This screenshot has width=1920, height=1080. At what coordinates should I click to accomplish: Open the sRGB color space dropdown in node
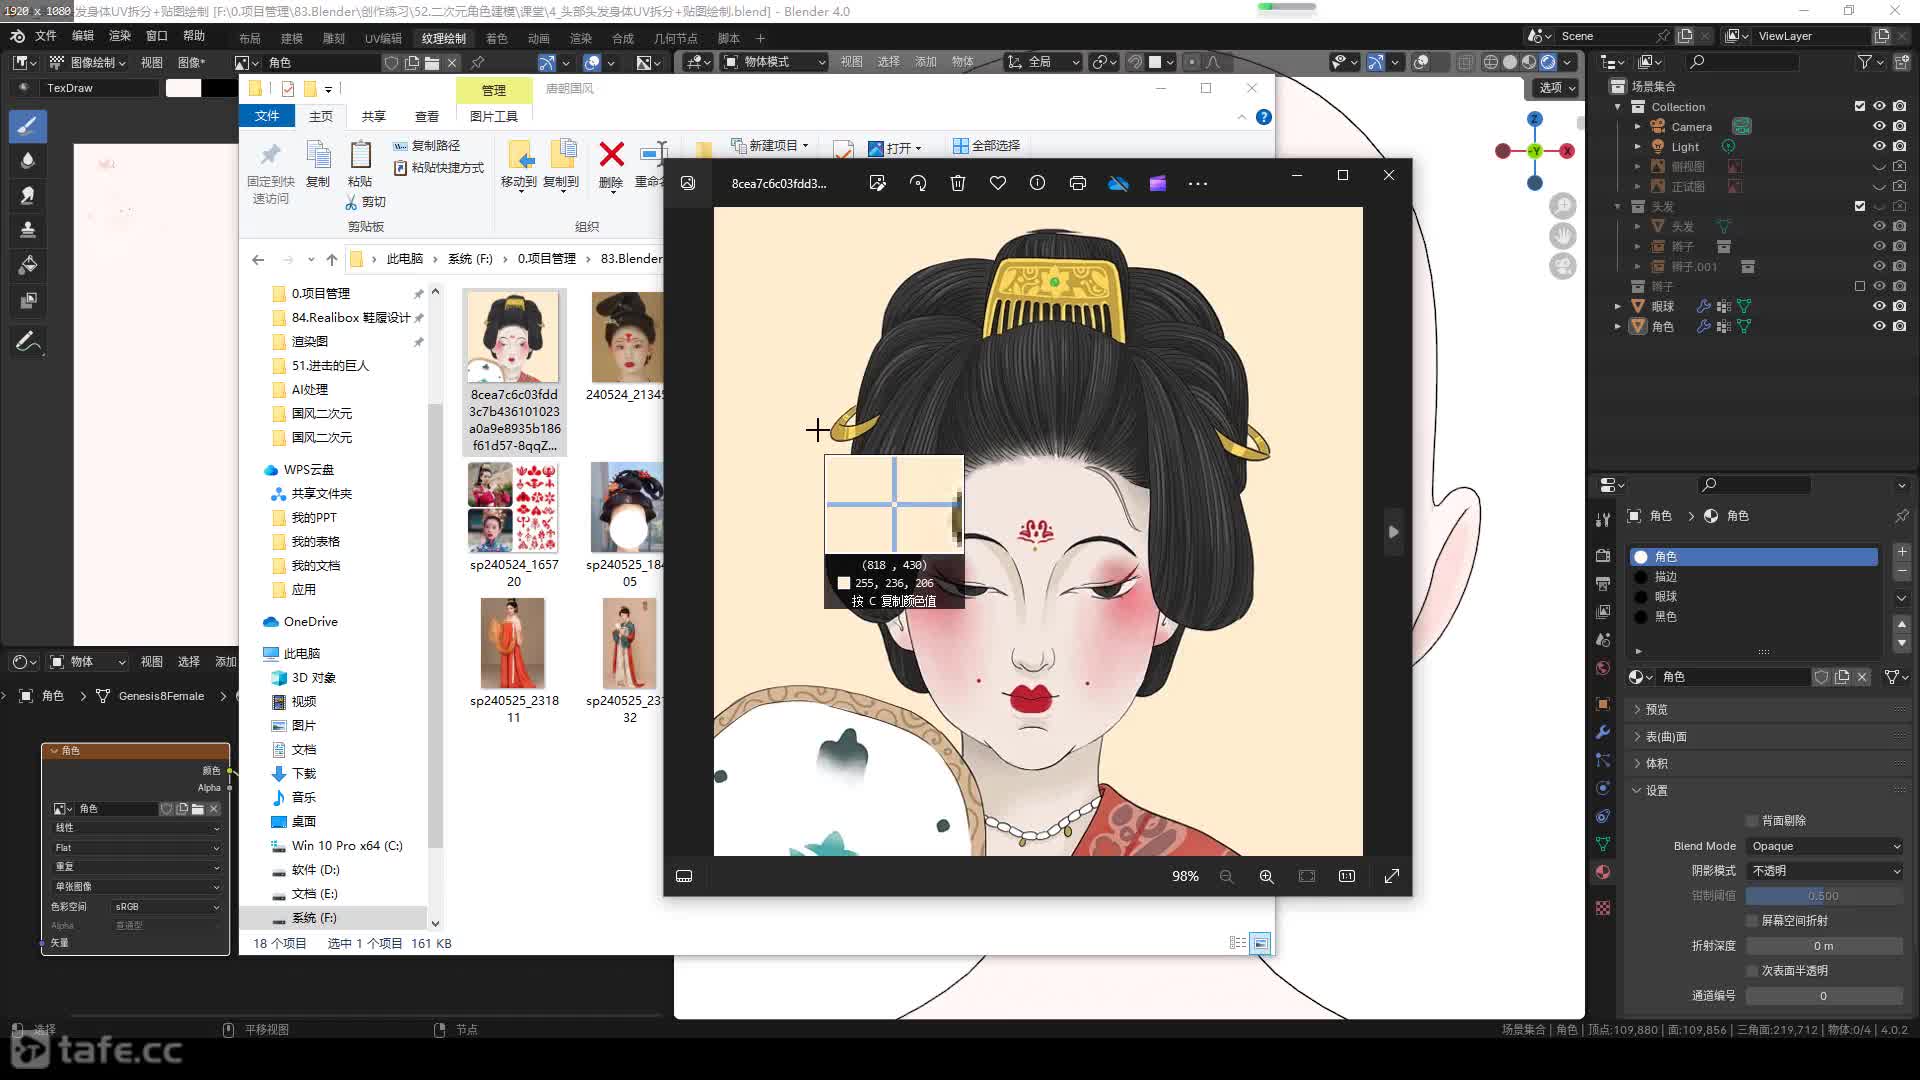tap(166, 907)
